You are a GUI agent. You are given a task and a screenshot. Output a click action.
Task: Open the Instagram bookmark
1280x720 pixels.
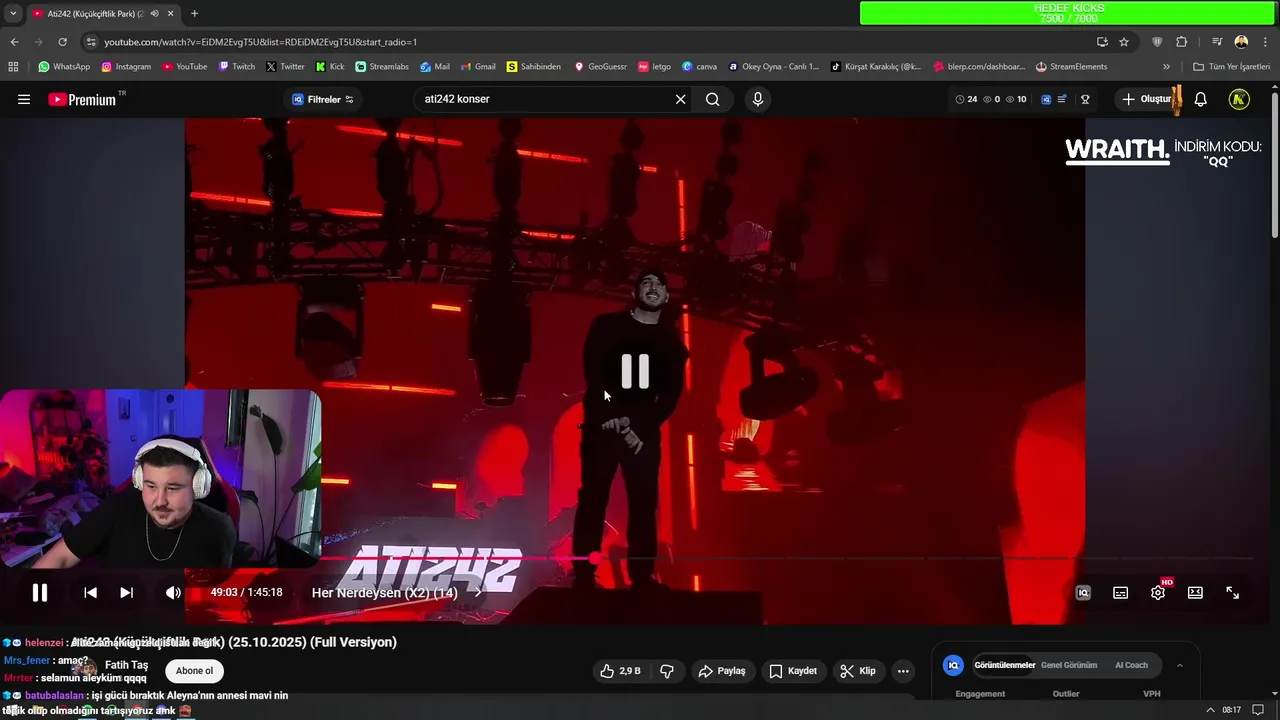126,67
